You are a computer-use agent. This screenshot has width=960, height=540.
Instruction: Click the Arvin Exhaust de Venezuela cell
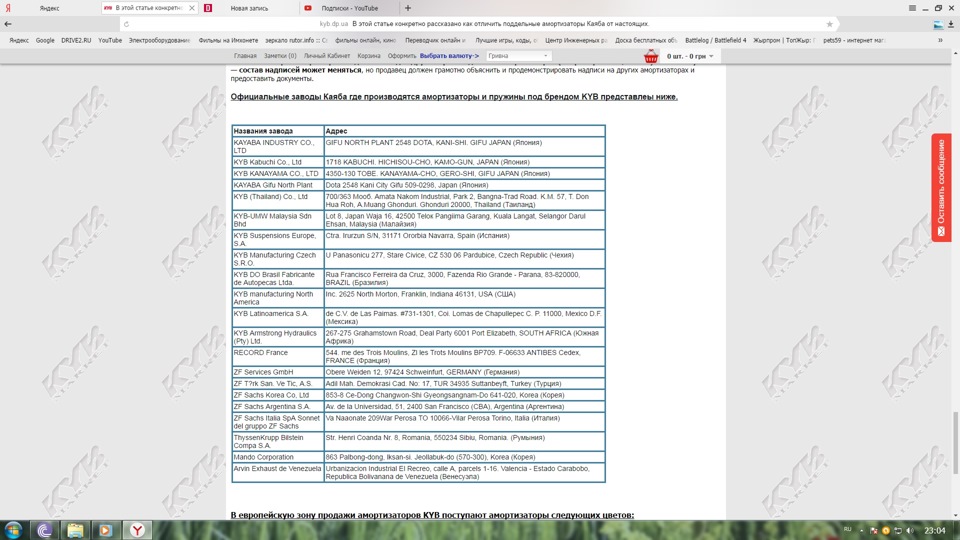pos(278,473)
